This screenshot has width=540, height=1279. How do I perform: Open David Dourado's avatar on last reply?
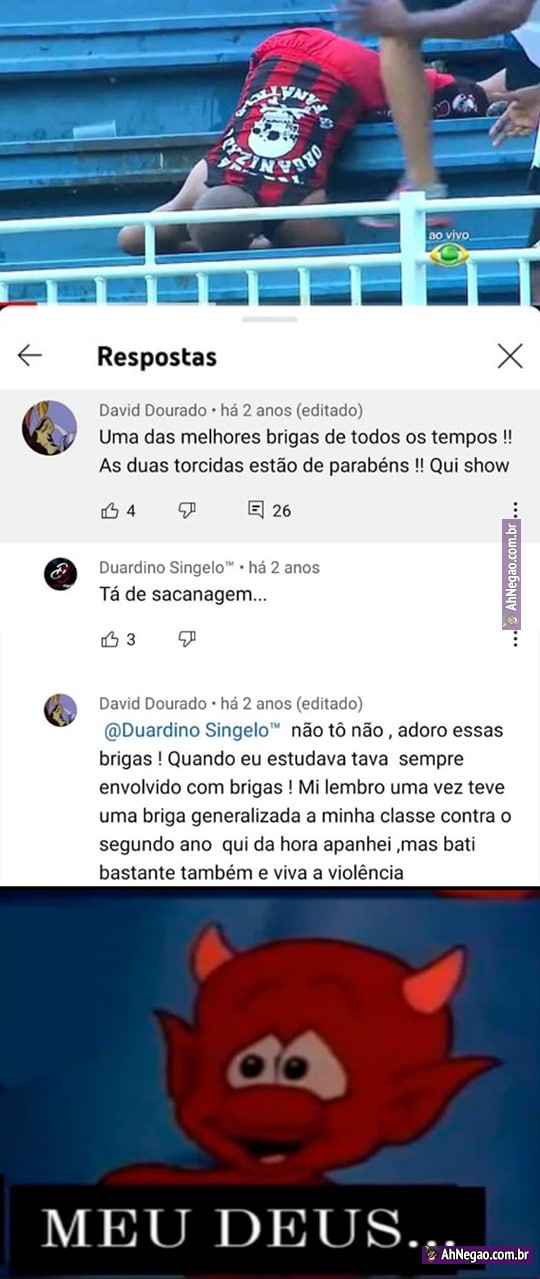coord(60,710)
